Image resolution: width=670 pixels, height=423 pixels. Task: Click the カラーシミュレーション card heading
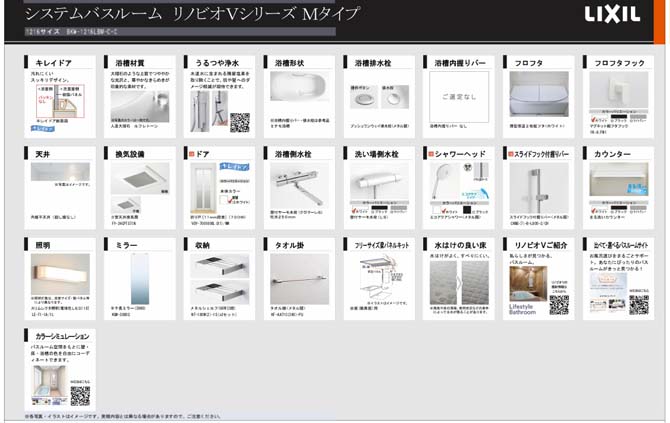62,336
